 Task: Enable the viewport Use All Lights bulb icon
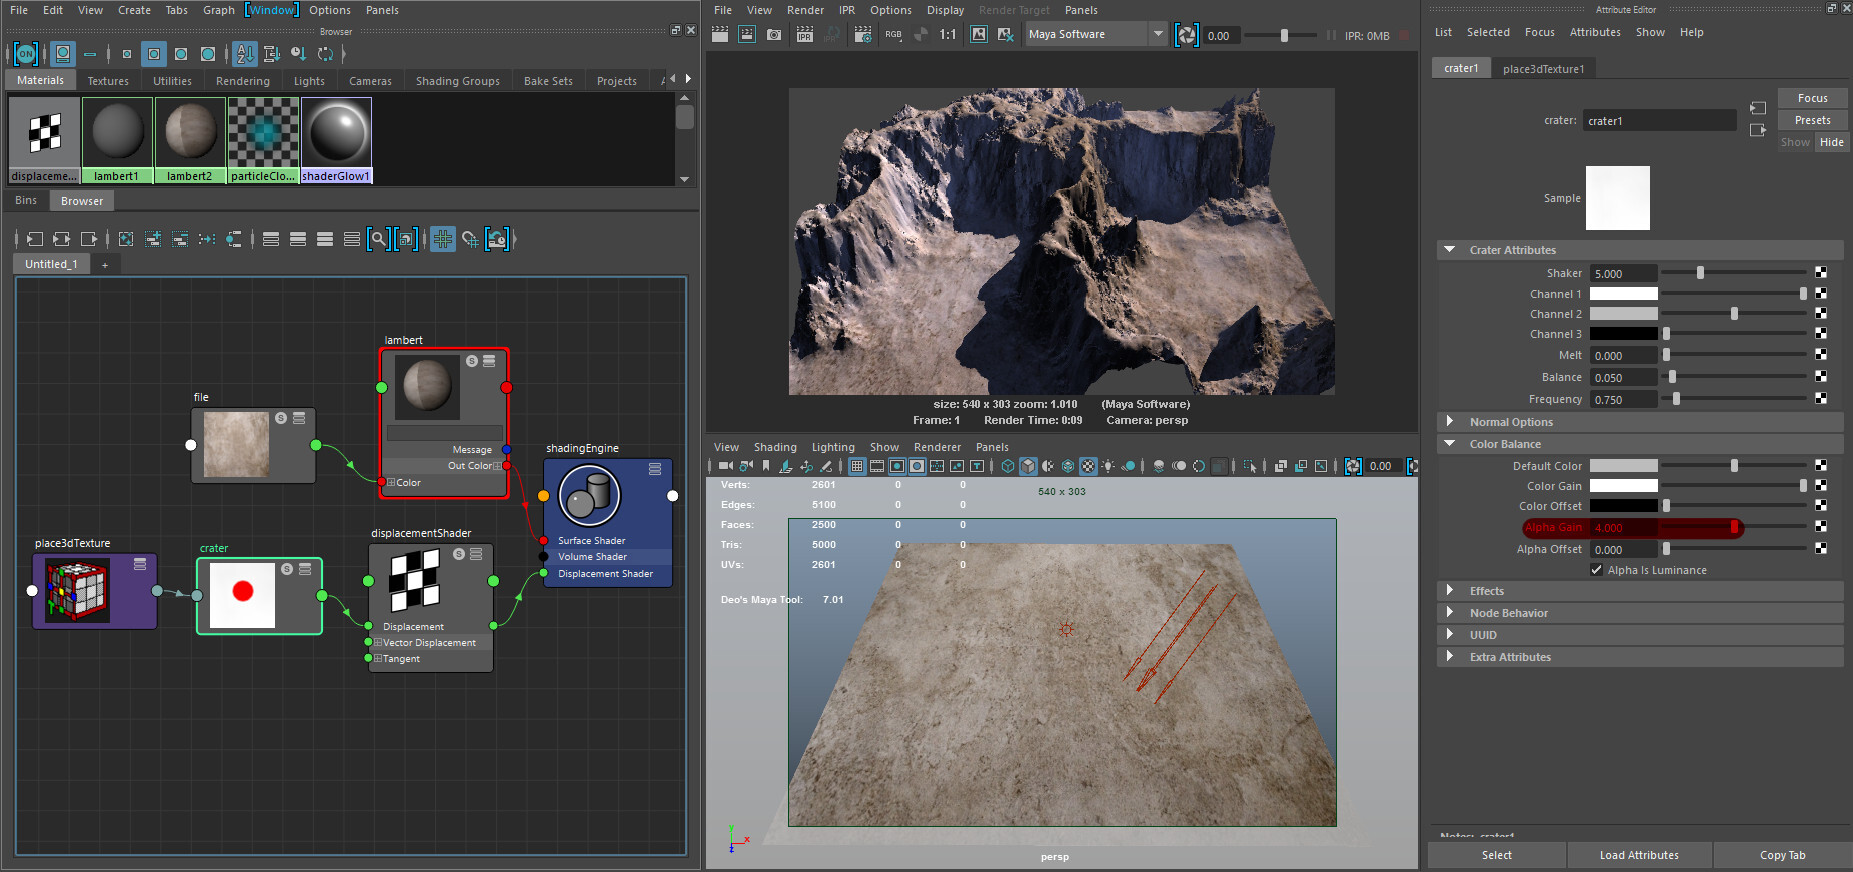point(1108,466)
